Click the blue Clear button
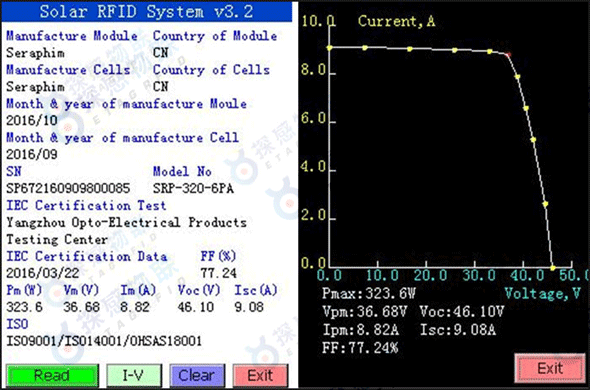The height and width of the screenshot is (390, 590). (197, 375)
